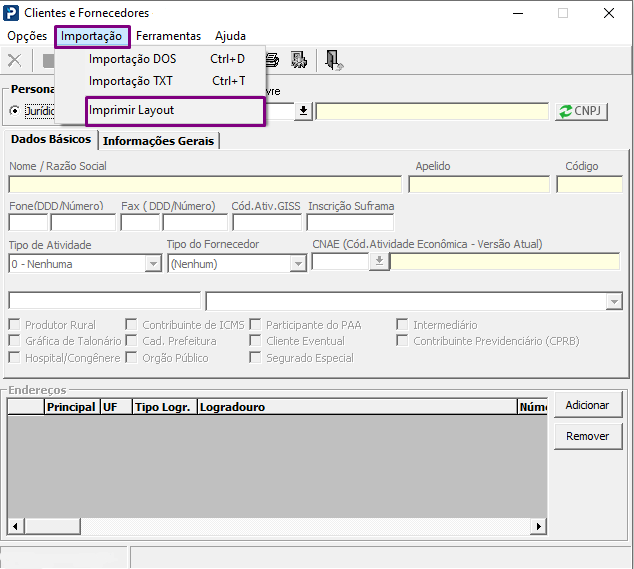Choose Imprimir Layout from the Importação menu
Viewport: 634px width, 569px height.
point(132,110)
